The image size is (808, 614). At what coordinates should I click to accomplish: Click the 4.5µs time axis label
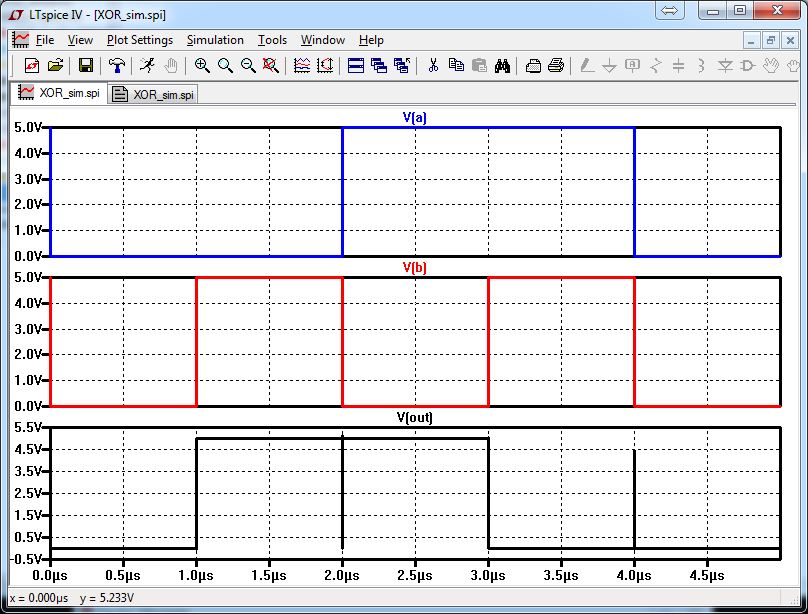[x=707, y=575]
